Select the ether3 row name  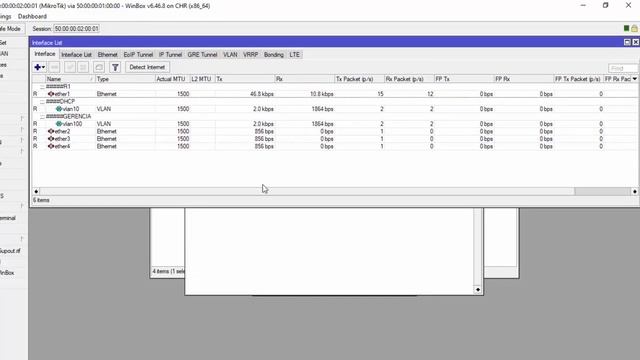coord(62,139)
